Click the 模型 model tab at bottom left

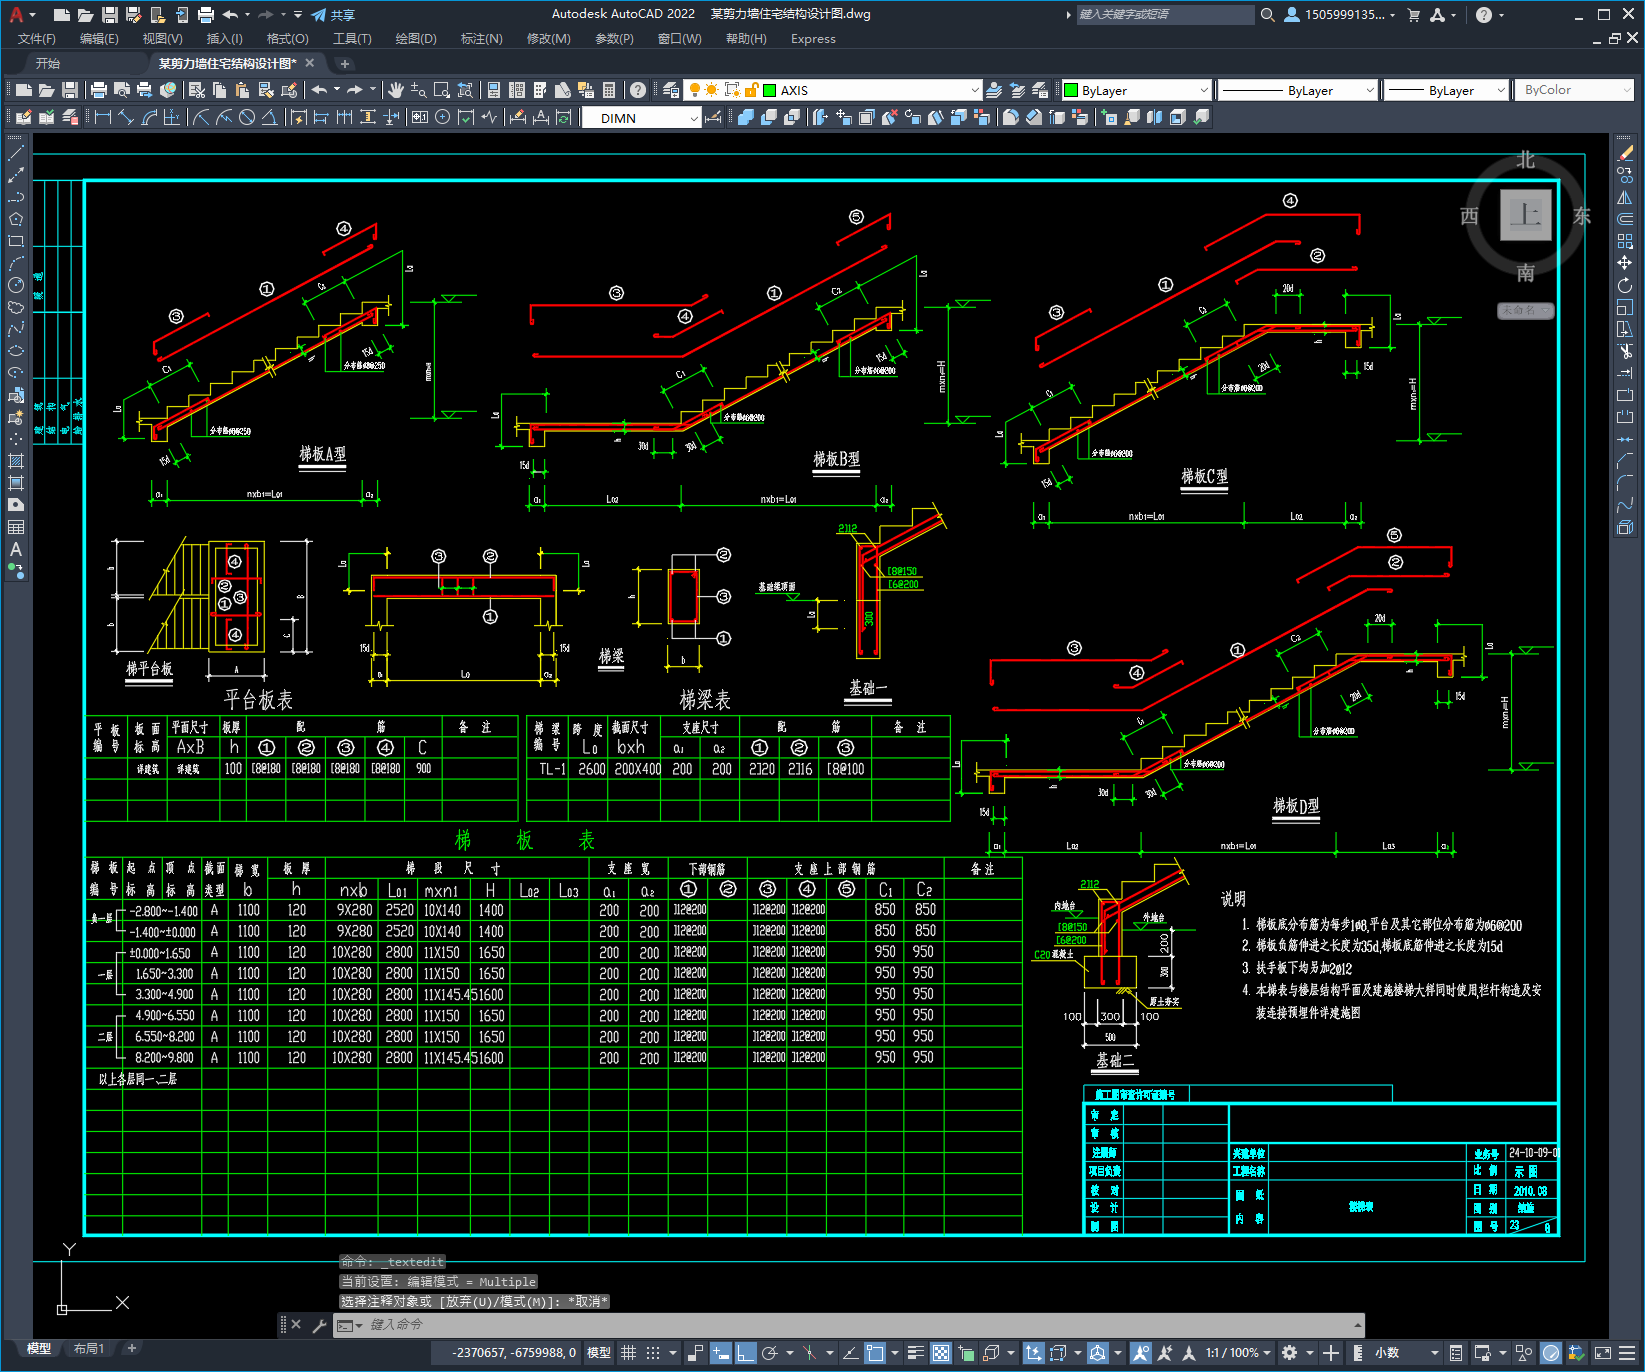click(x=39, y=1349)
